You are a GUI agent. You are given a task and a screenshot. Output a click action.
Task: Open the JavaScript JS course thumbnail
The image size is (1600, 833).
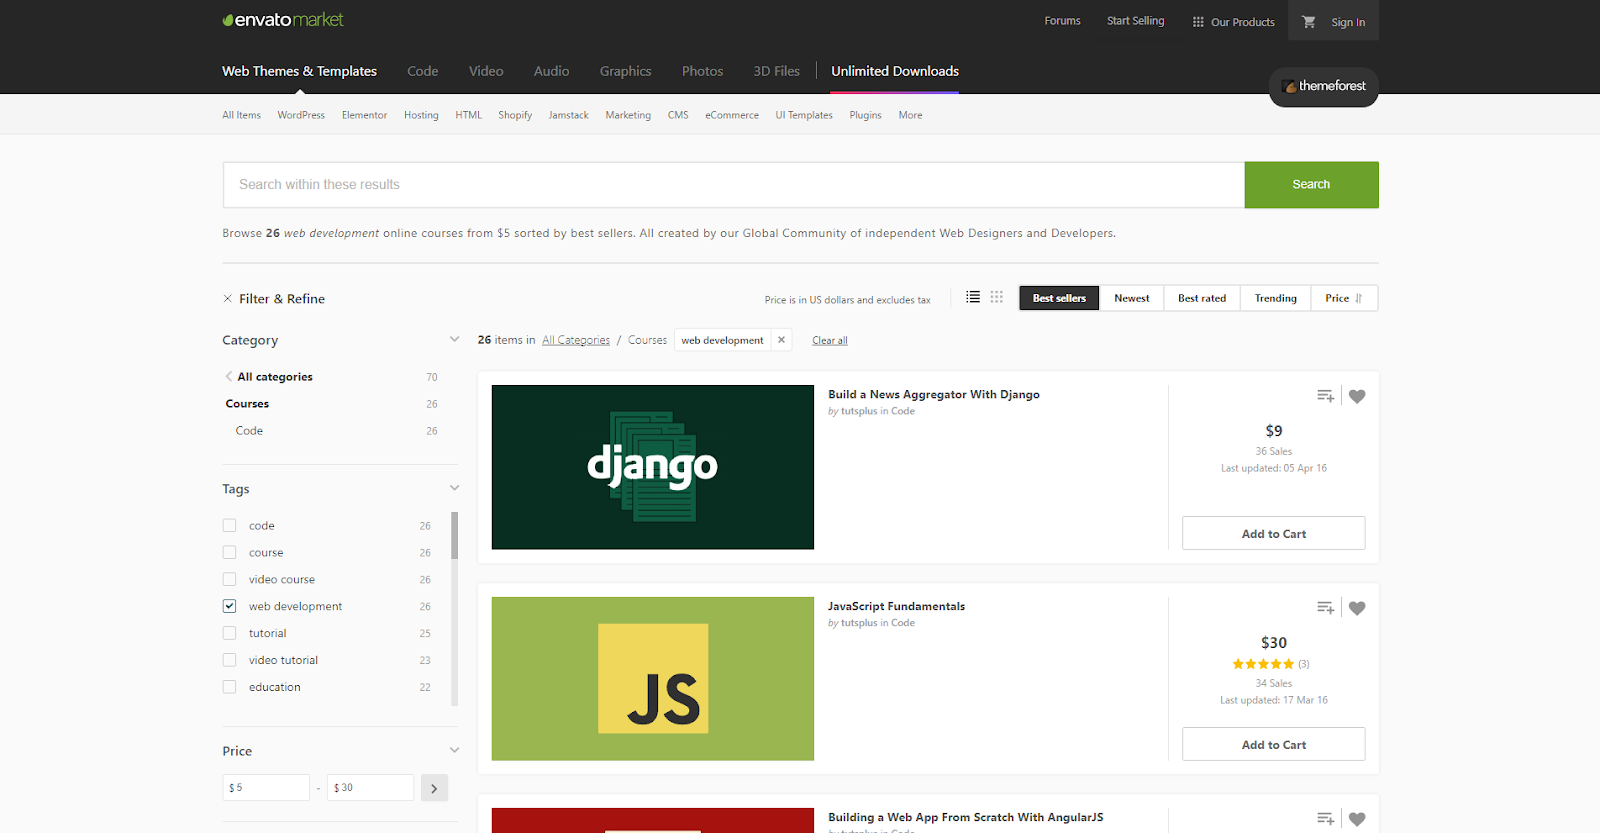point(653,679)
